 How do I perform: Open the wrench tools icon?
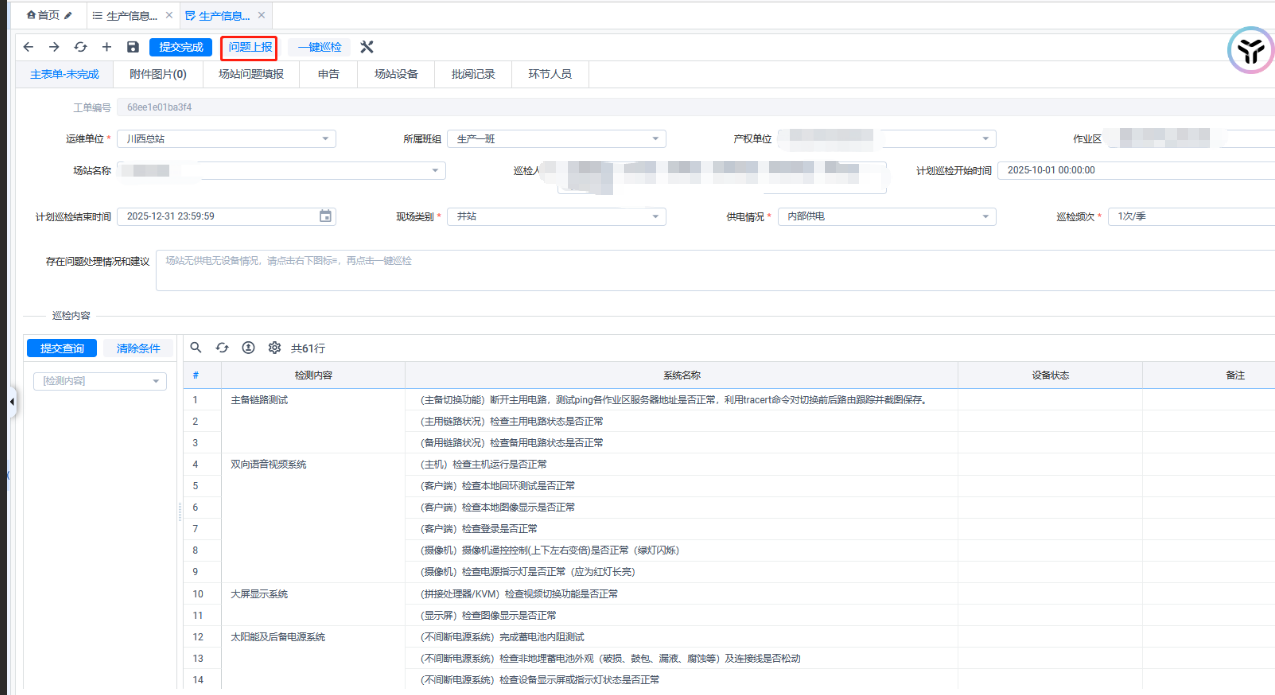(366, 47)
